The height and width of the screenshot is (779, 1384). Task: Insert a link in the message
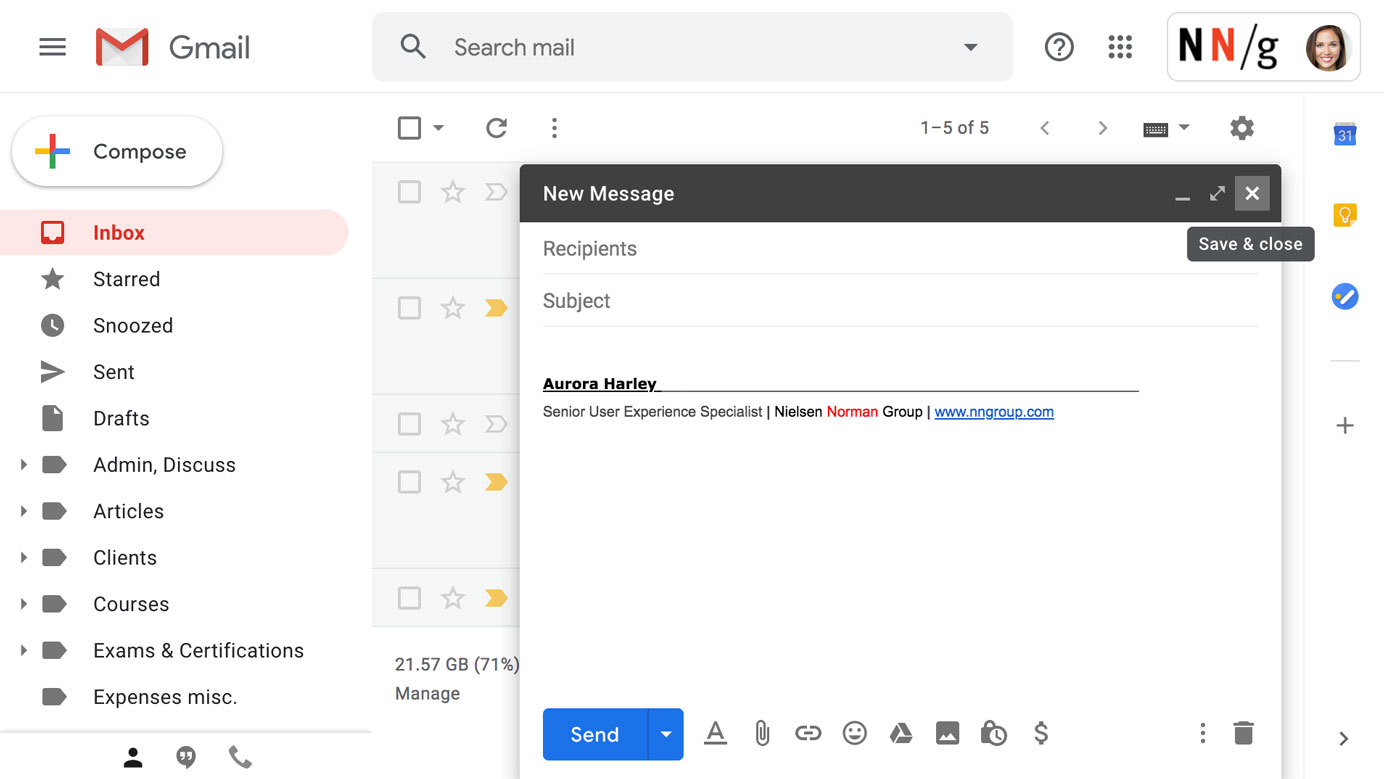coord(808,734)
